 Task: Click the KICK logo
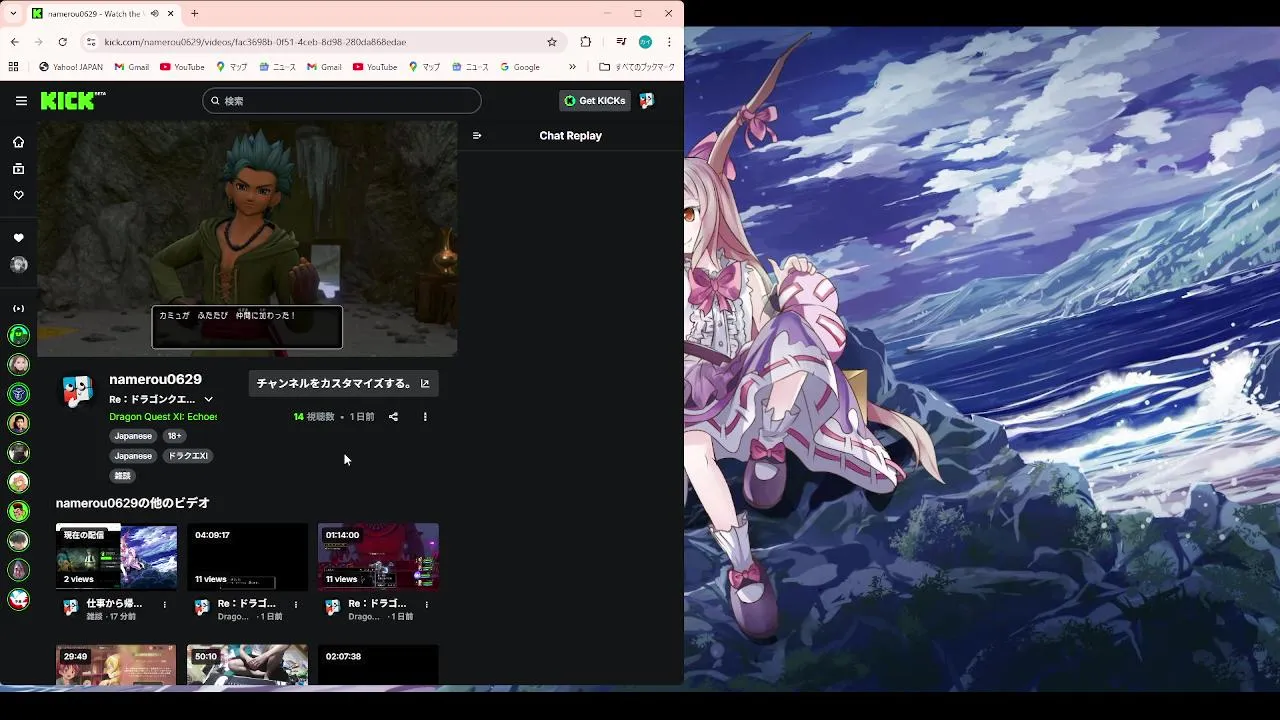point(72,100)
